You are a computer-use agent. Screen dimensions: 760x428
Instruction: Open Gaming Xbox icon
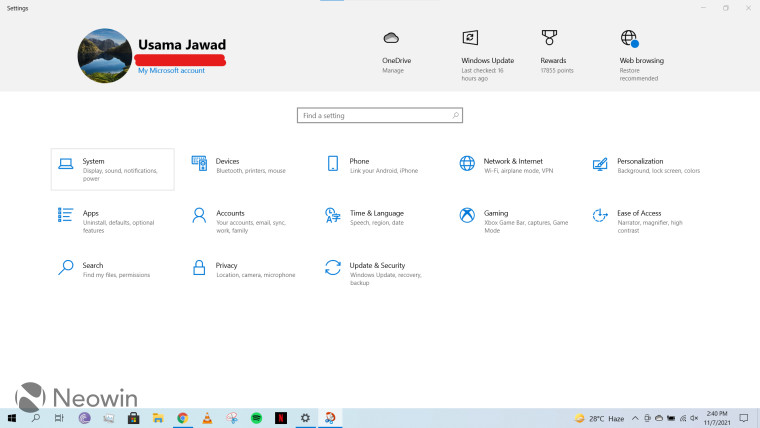pos(467,215)
